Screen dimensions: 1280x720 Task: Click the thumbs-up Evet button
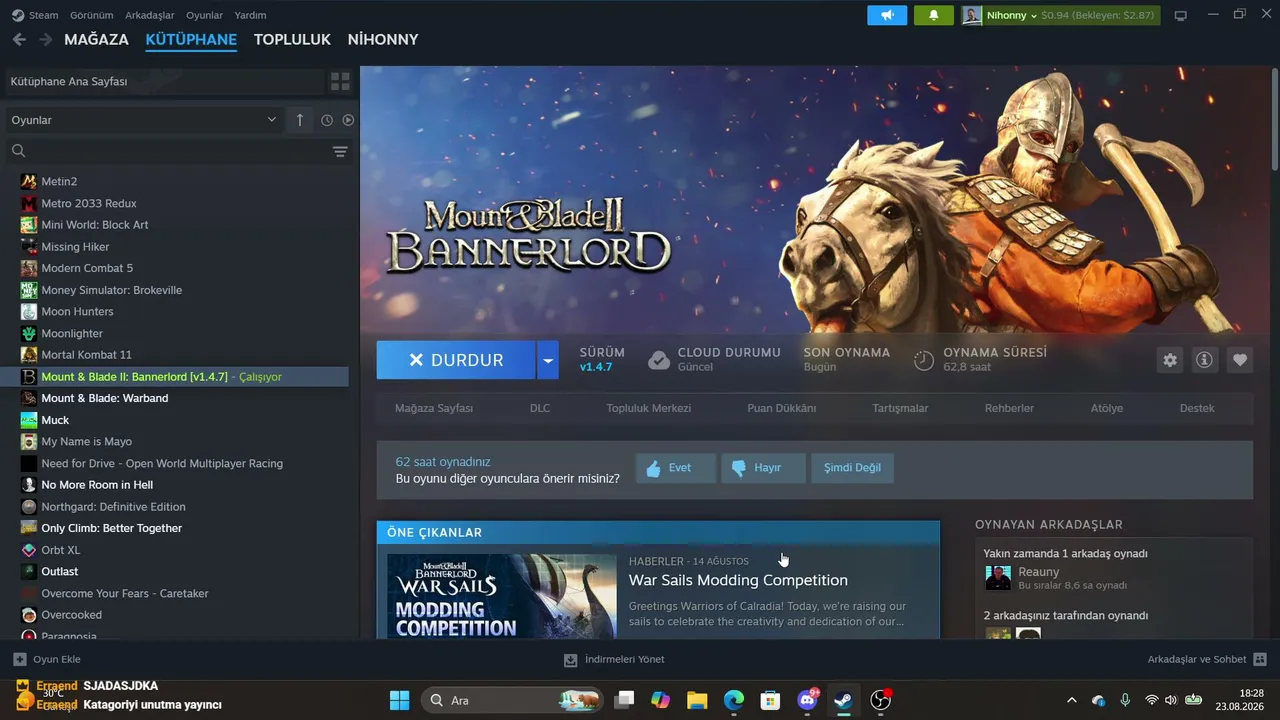point(675,468)
